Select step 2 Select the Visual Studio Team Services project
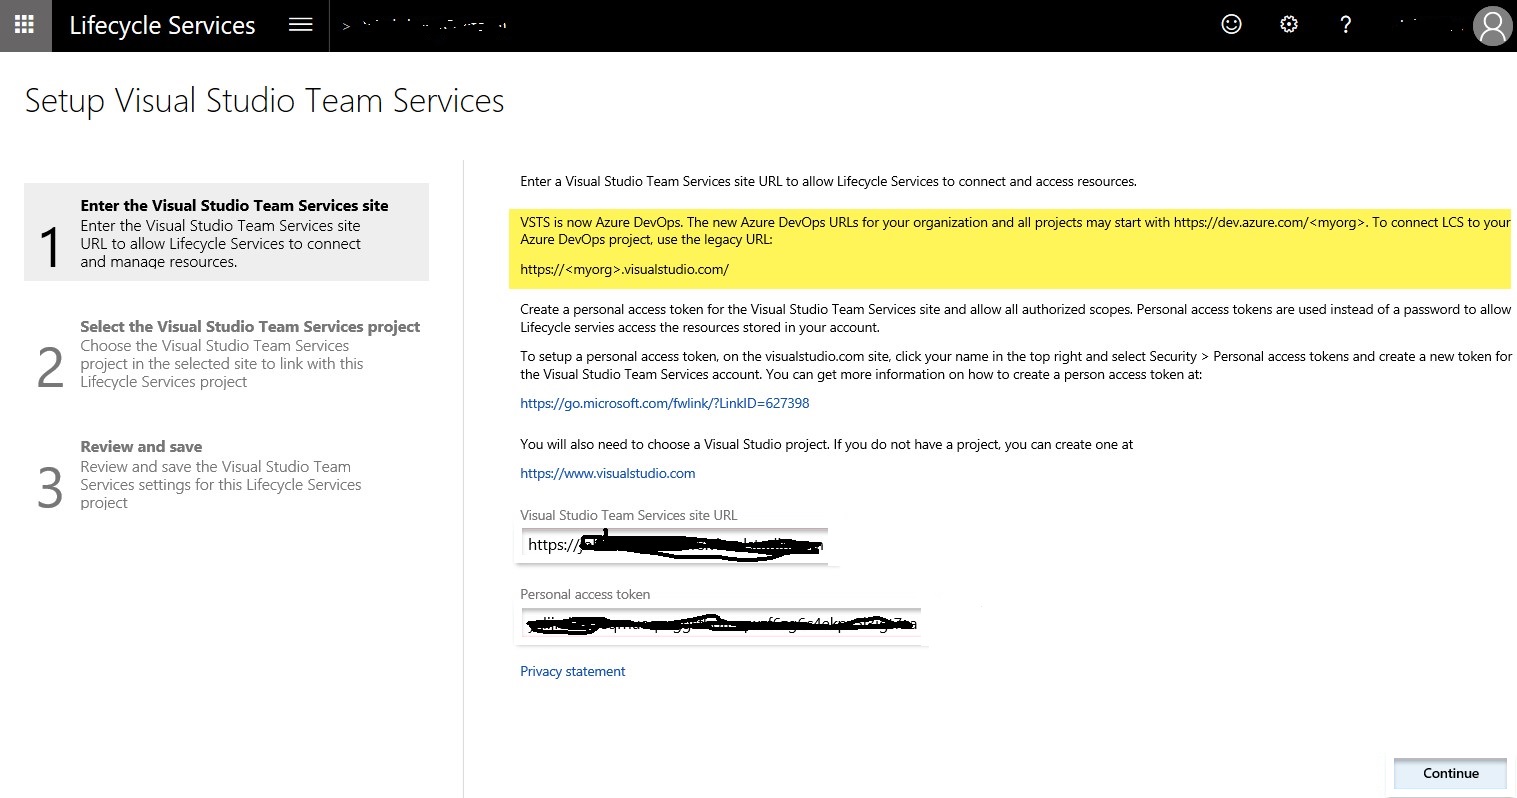This screenshot has width=1517, height=798. pyautogui.click(x=226, y=353)
